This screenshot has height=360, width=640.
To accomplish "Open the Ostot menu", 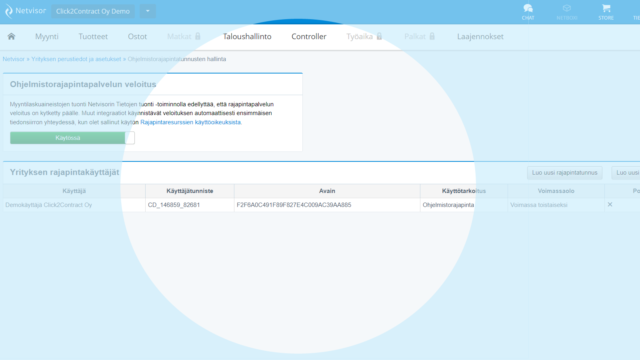I will [137, 36].
